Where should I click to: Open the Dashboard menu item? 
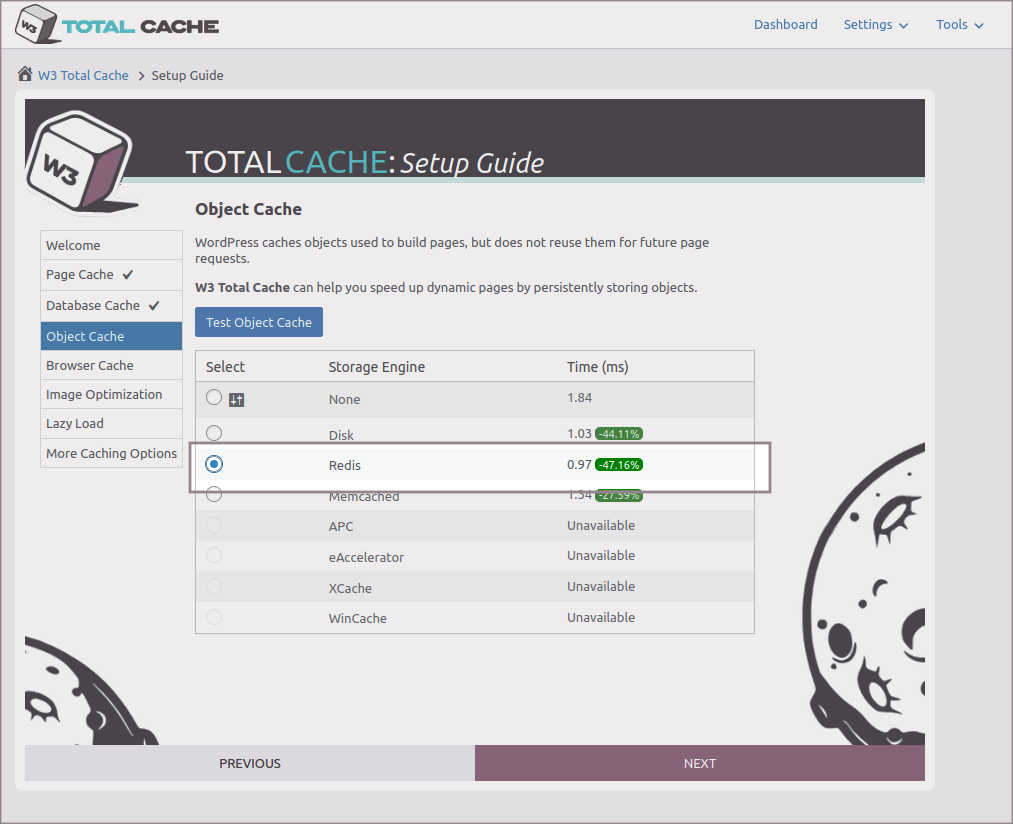[785, 25]
